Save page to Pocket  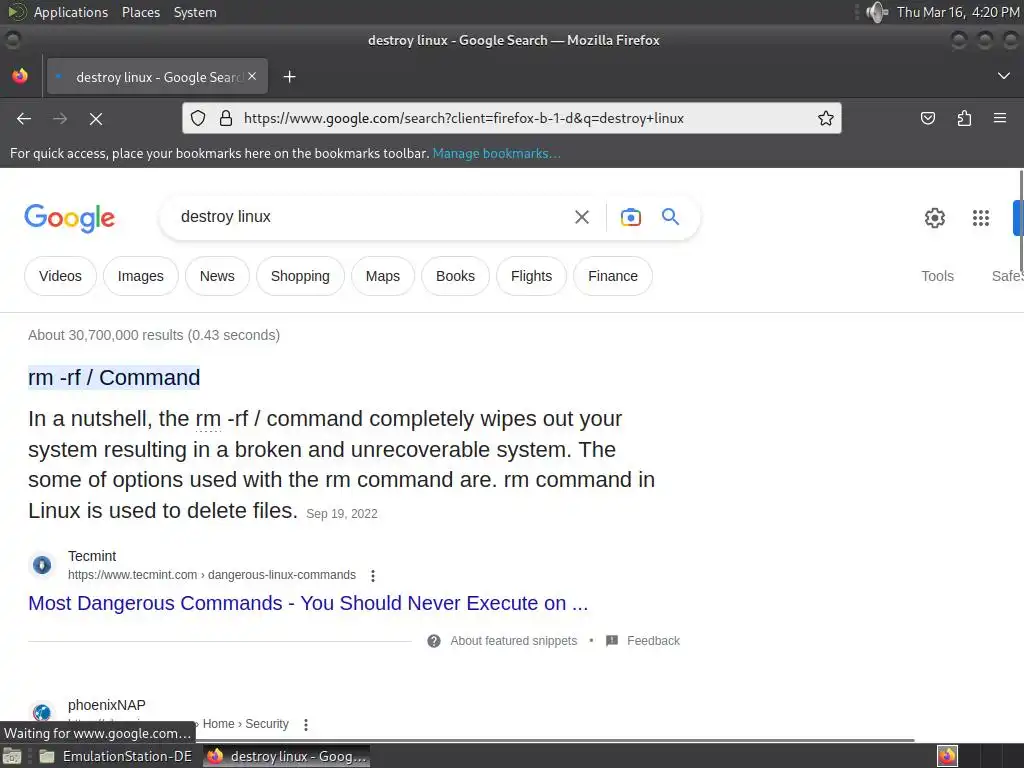(928, 118)
